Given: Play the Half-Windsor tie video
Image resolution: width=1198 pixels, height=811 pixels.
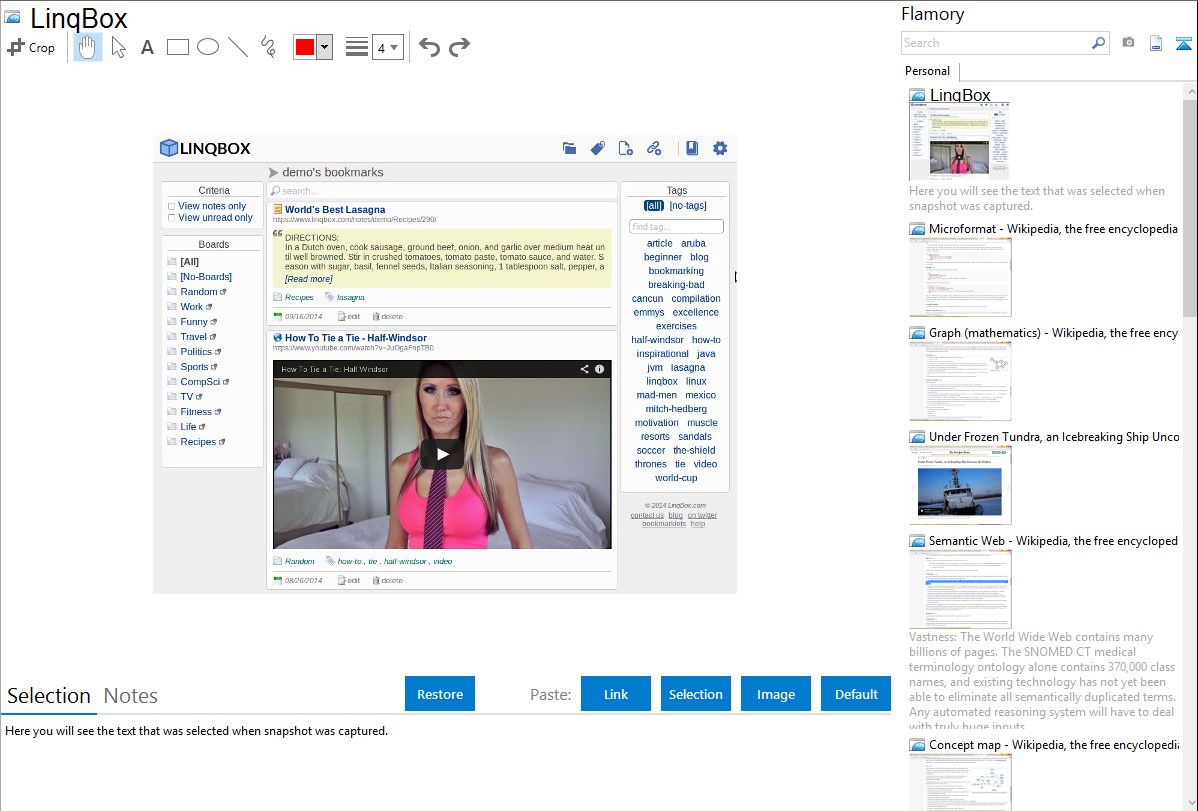Looking at the screenshot, I should coord(442,455).
